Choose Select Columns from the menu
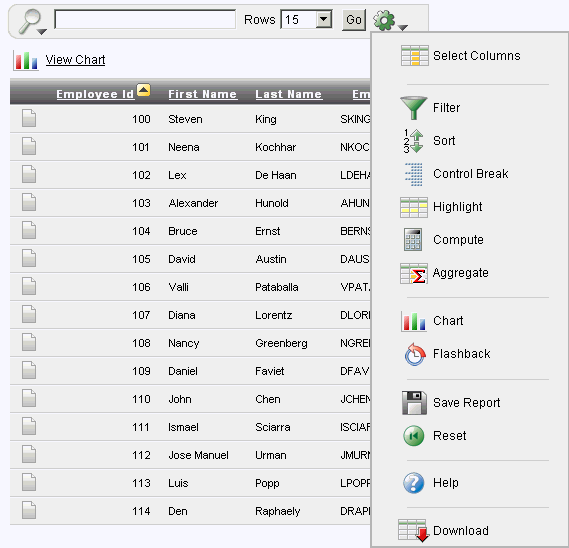This screenshot has height=548, width=569. (477, 56)
